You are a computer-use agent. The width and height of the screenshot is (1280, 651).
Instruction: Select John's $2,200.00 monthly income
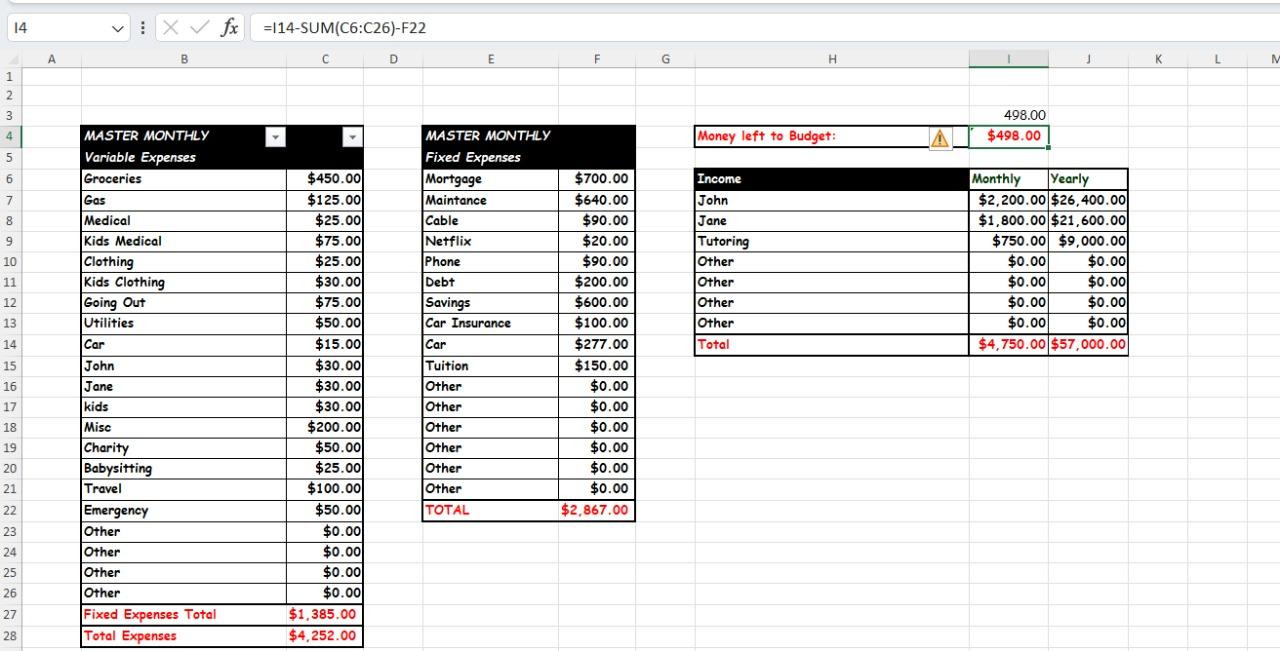1009,200
